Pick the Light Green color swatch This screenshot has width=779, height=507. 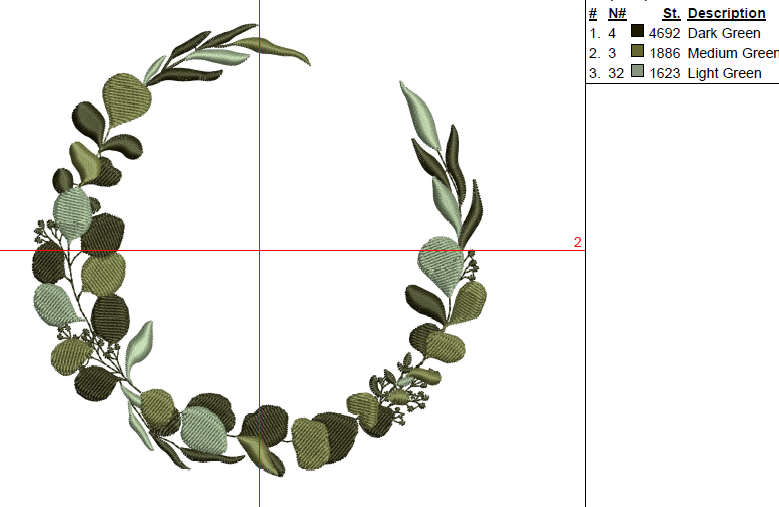tap(637, 73)
